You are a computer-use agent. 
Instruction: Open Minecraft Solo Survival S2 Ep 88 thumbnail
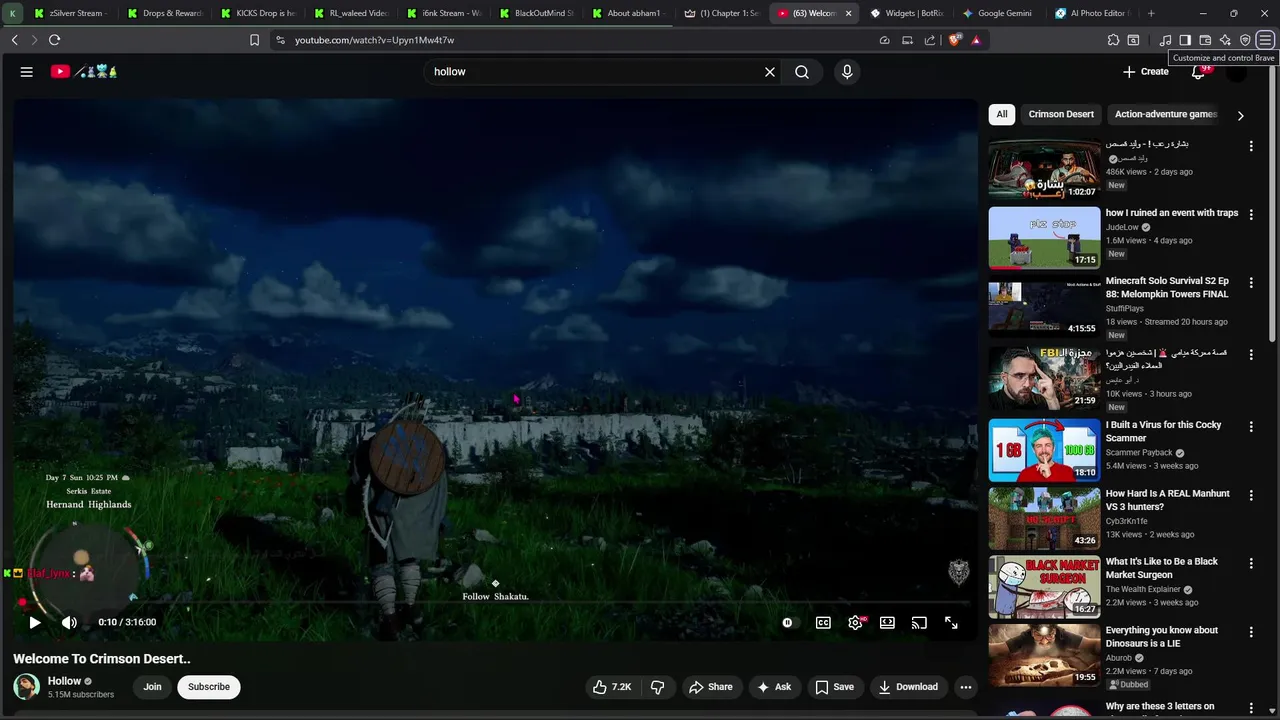click(1044, 307)
